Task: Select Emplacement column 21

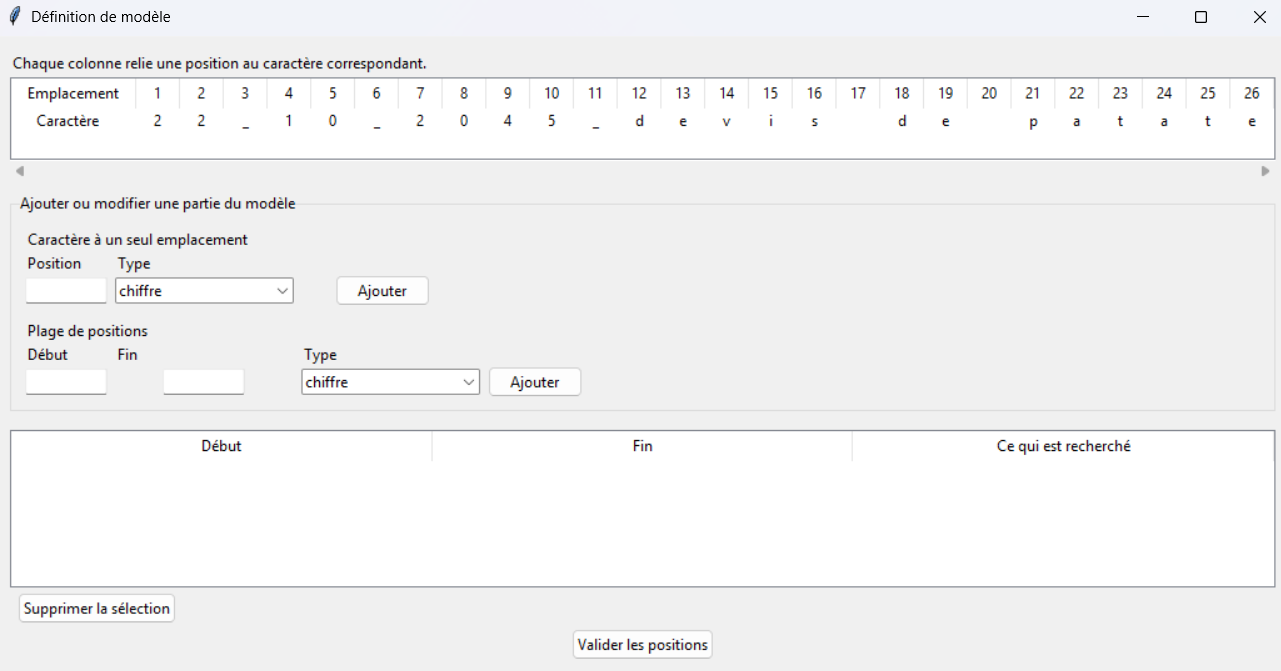Action: coord(1033,94)
